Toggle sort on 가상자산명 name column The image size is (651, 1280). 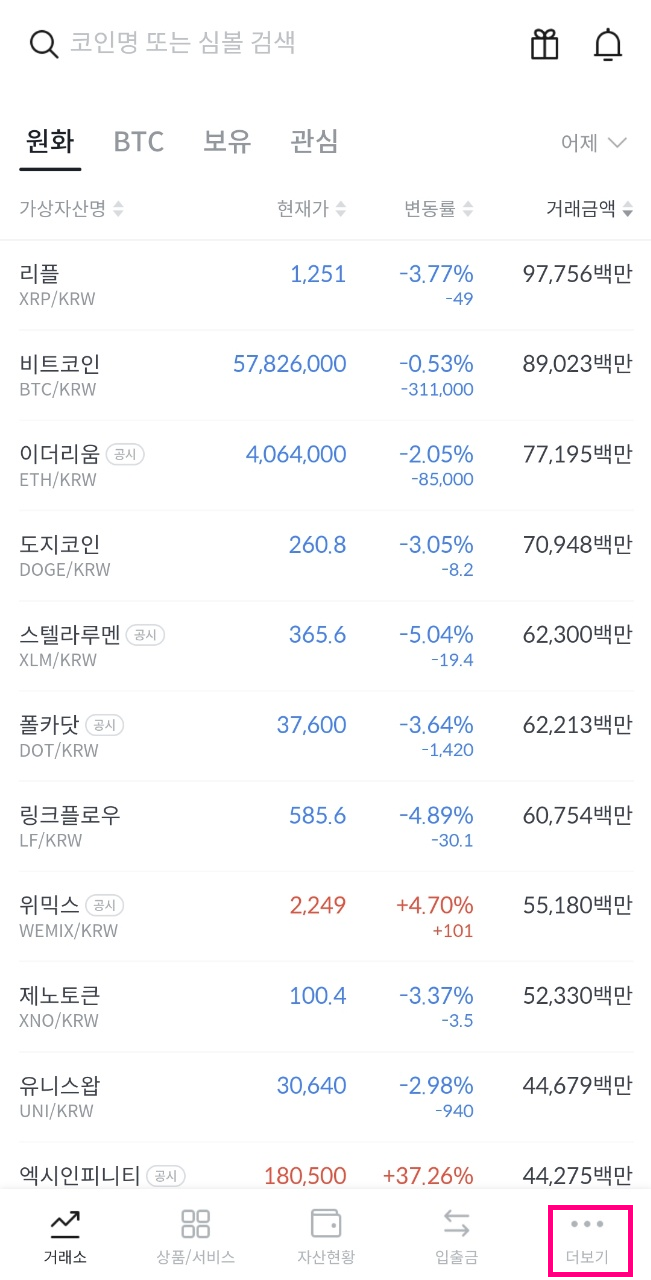point(70,208)
